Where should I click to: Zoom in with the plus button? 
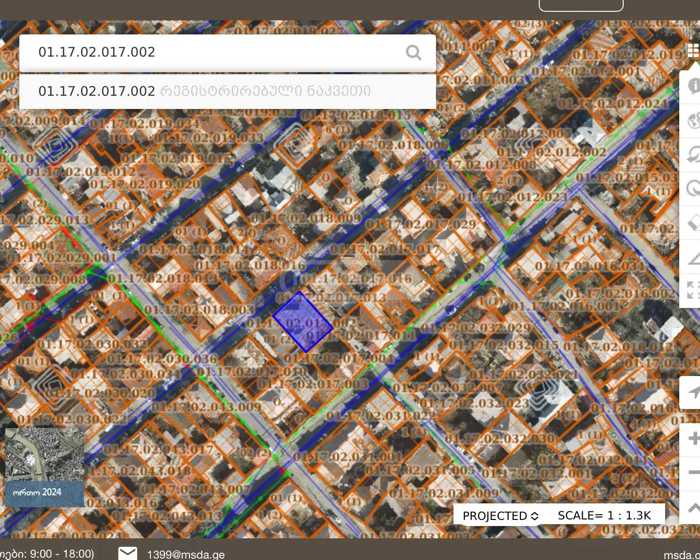coord(693,439)
